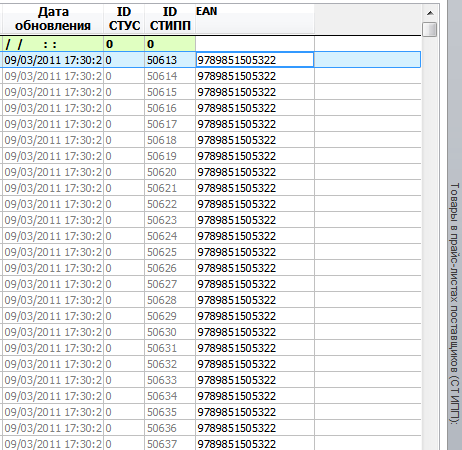Image resolution: width=462 pixels, height=450 pixels.
Task: Select ID cell 50630
Action: click(170, 332)
